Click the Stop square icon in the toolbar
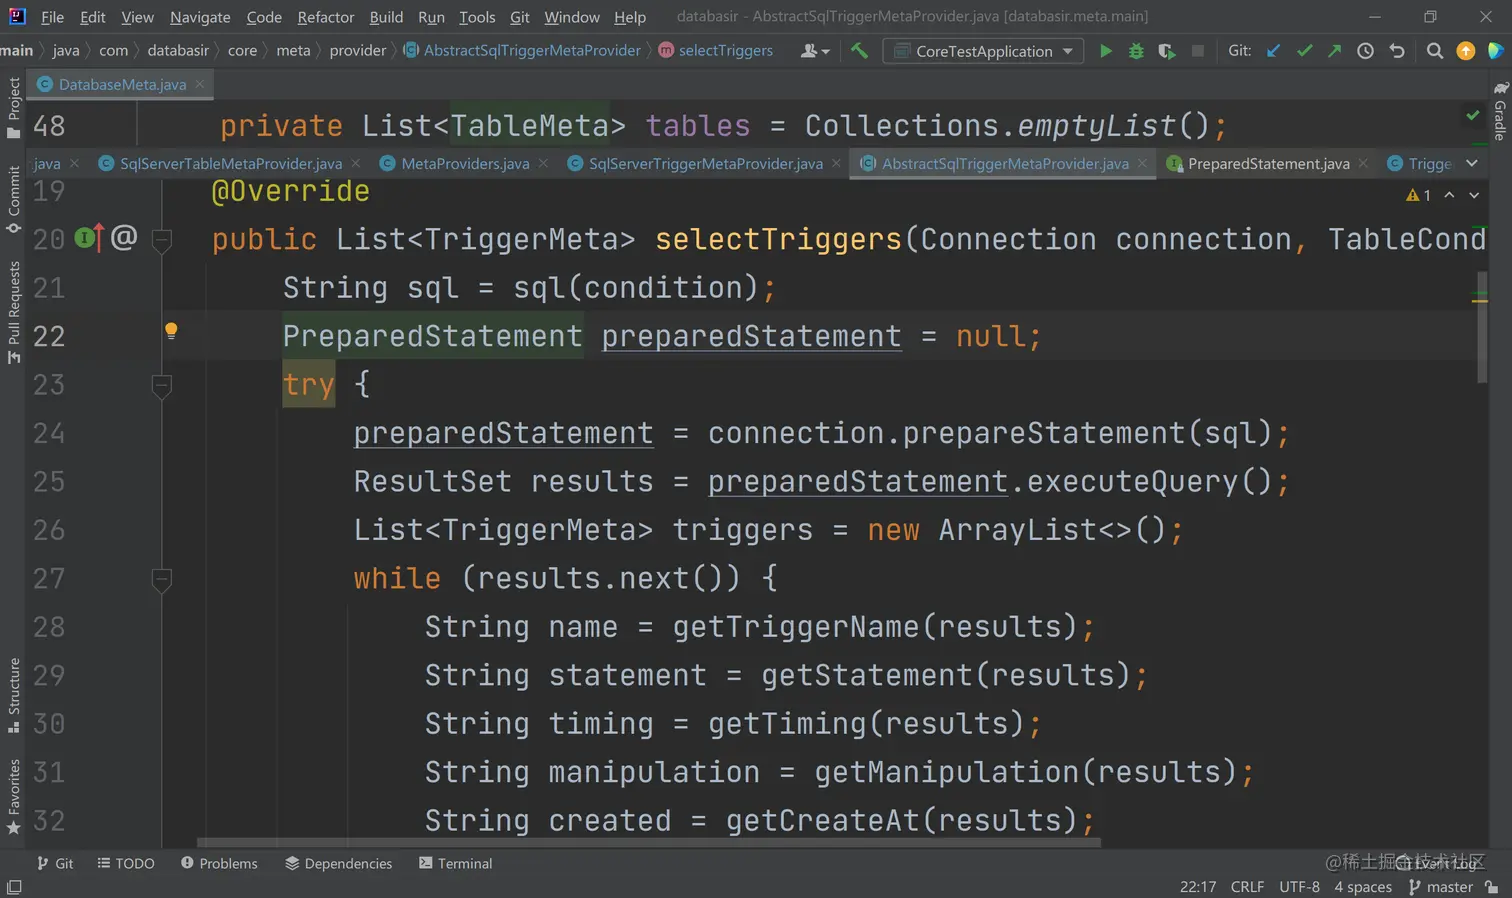The height and width of the screenshot is (898, 1512). [1197, 51]
